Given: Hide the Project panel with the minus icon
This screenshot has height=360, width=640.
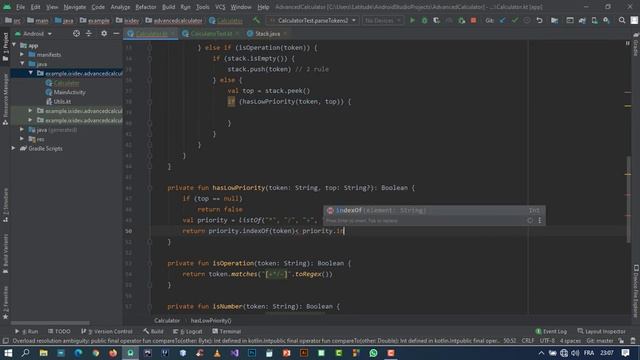Looking at the screenshot, I should click(x=116, y=33).
